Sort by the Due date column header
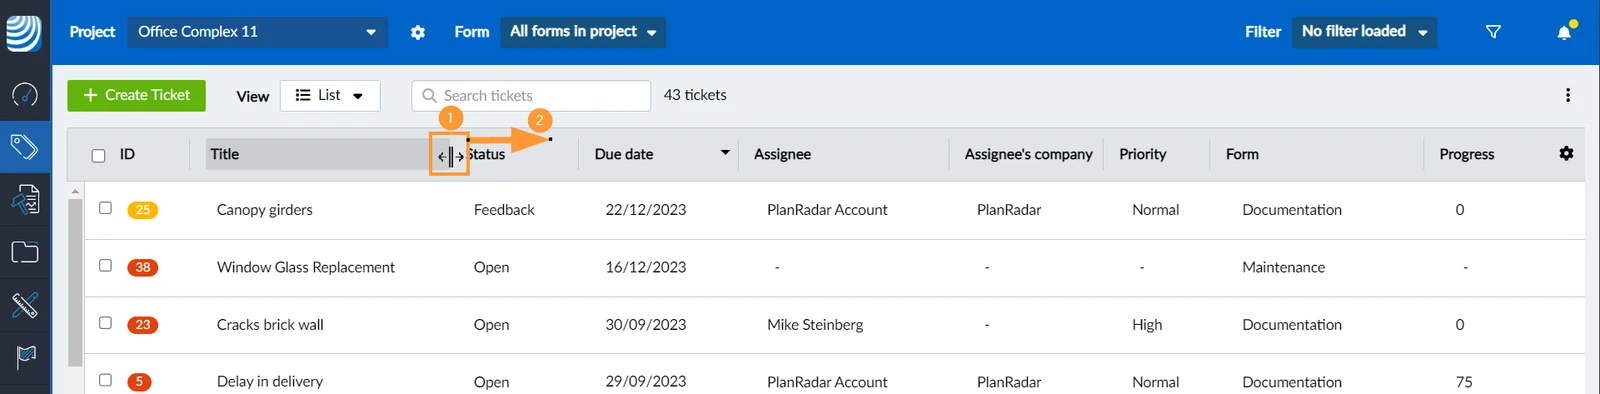The image size is (1600, 394). click(624, 154)
